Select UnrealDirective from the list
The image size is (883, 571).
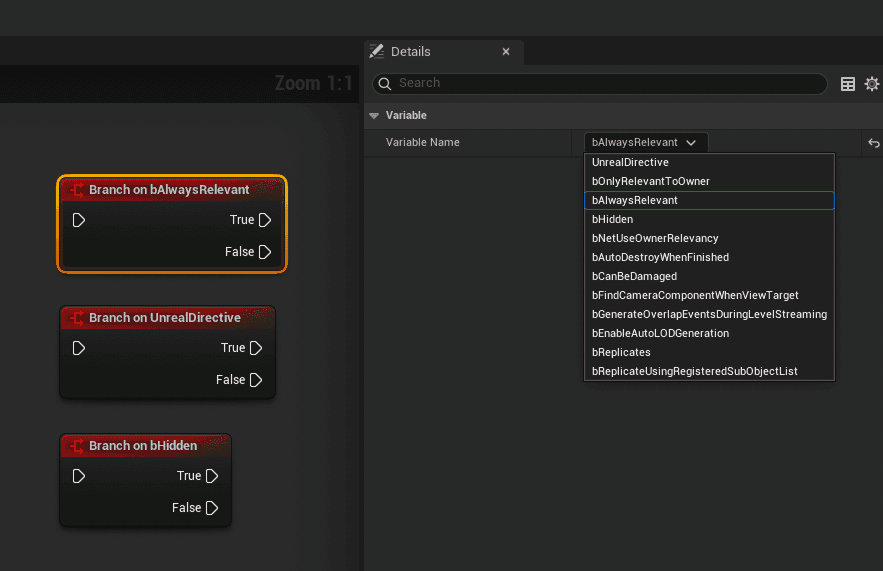coord(709,162)
